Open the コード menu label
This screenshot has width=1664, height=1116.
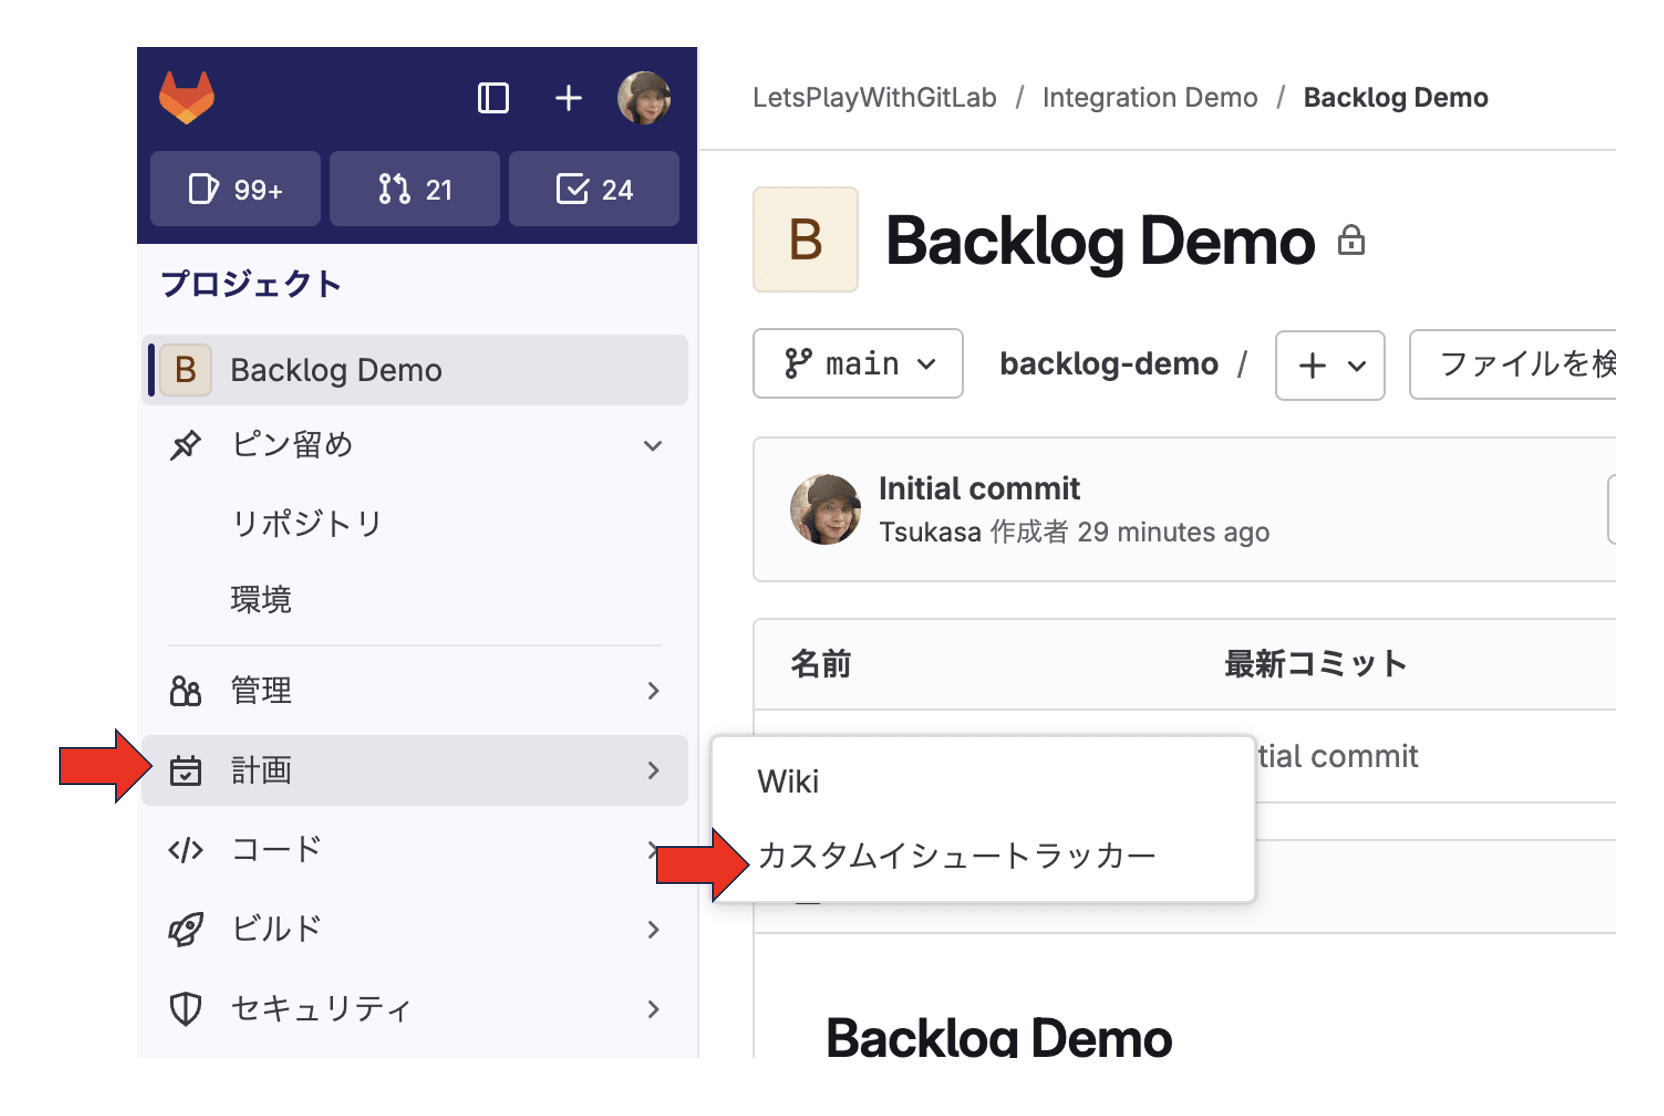tap(276, 849)
